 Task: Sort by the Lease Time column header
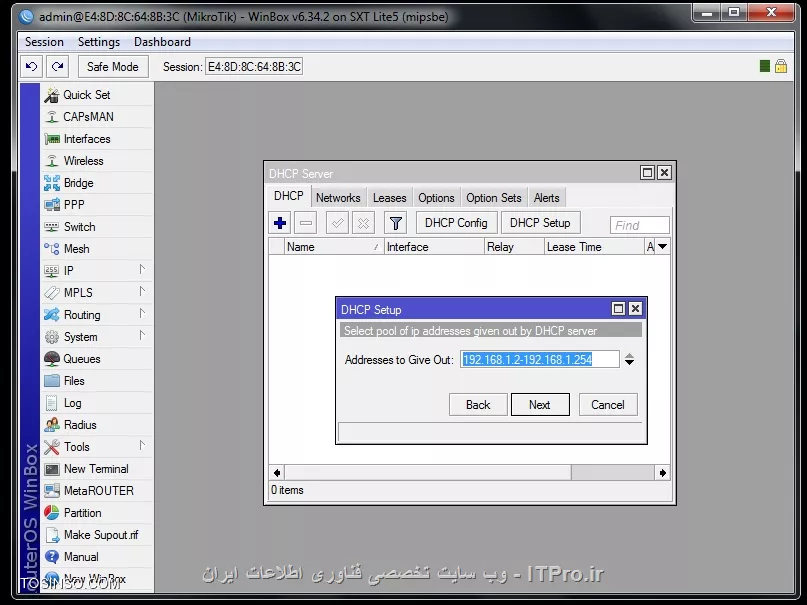pyautogui.click(x=593, y=247)
